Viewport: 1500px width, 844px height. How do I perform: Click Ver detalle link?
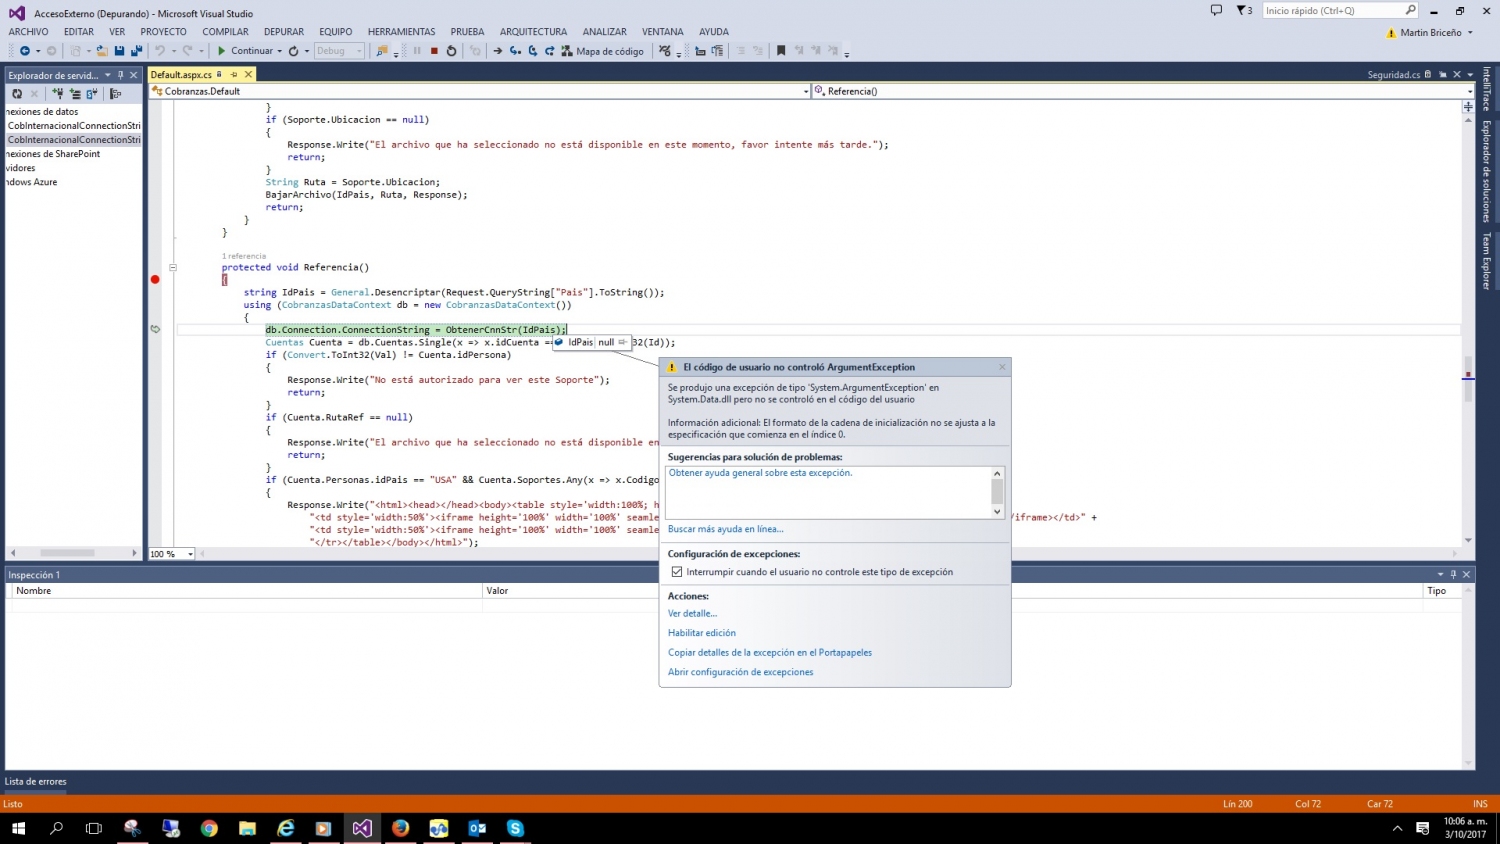[692, 614]
